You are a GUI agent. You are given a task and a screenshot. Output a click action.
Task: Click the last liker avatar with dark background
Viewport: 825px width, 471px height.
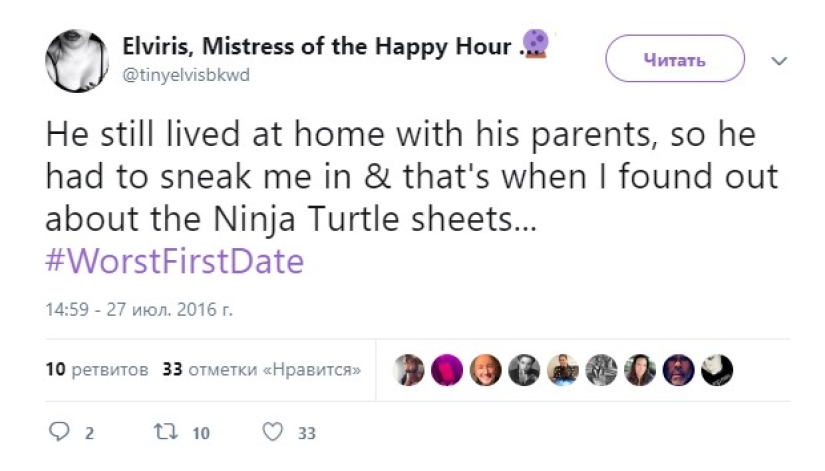(717, 370)
